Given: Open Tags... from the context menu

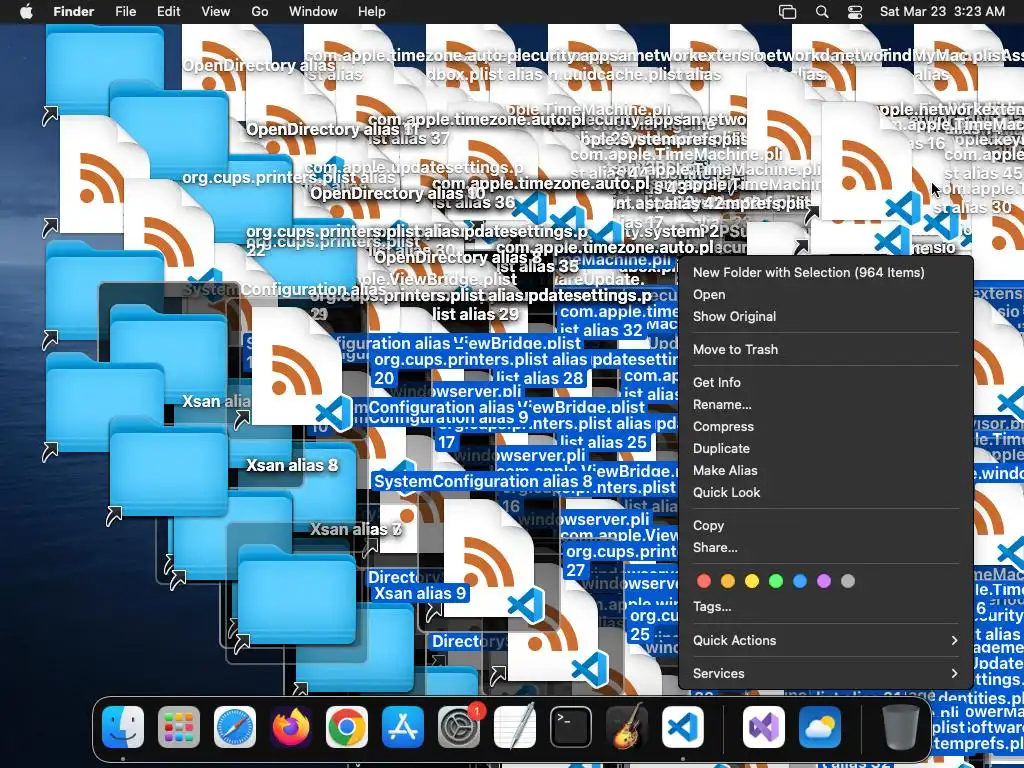Looking at the screenshot, I should [826, 607].
